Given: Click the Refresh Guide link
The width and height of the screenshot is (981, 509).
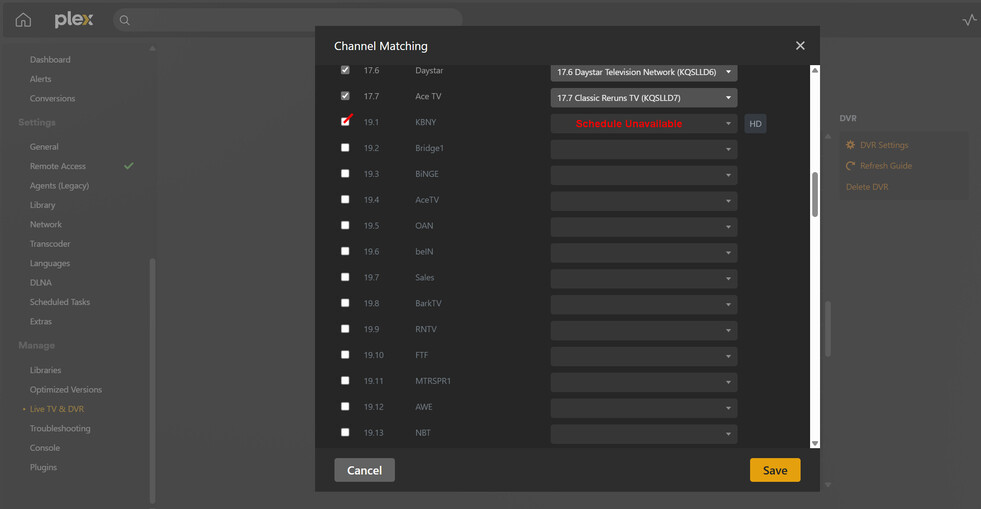Looking at the screenshot, I should tap(886, 166).
